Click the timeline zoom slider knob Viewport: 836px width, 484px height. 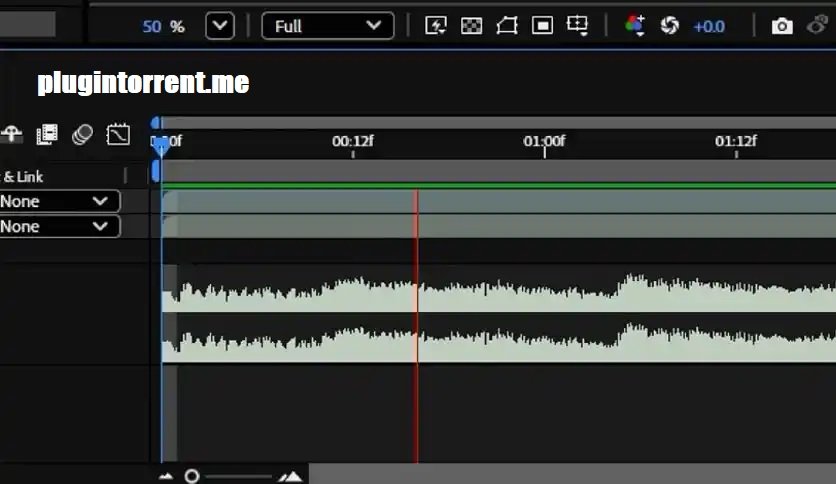tap(192, 476)
